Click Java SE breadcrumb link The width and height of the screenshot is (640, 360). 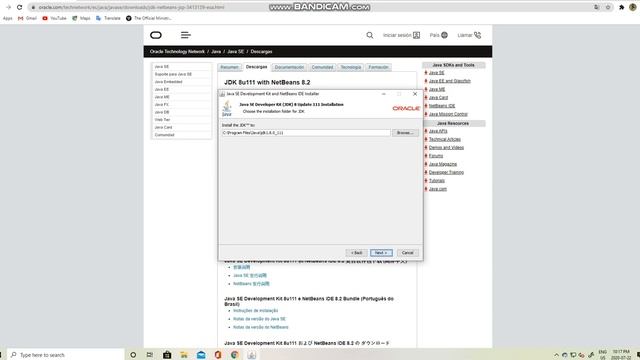coord(236,52)
